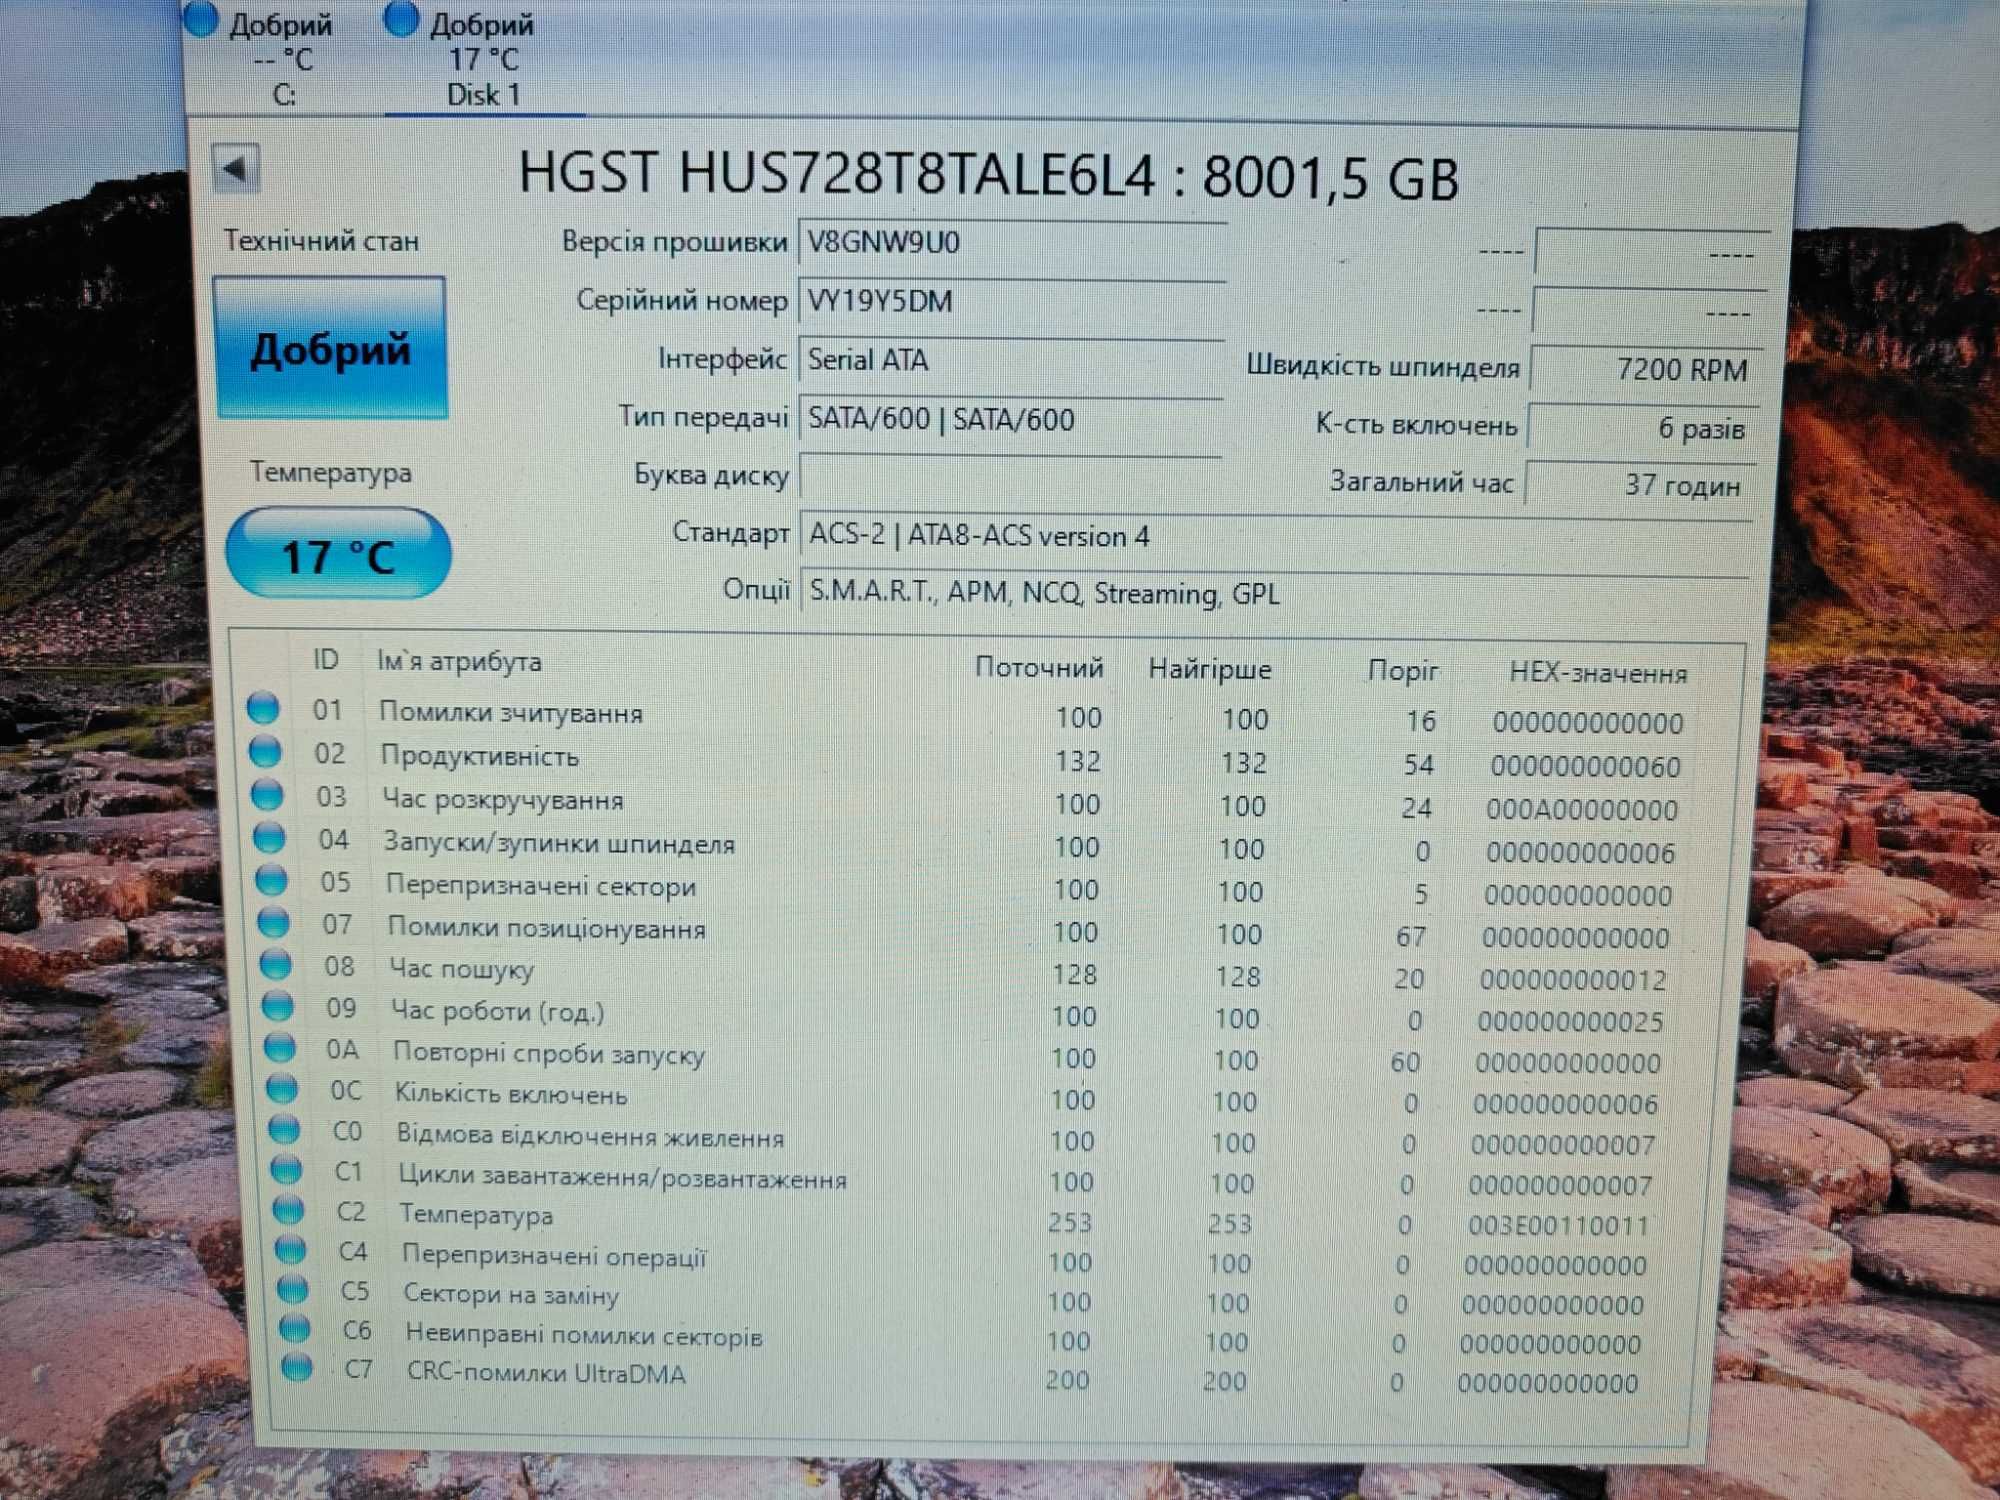Select the 'Час розкручування' attribute name
This screenshot has height=1500, width=2000.
tap(503, 800)
